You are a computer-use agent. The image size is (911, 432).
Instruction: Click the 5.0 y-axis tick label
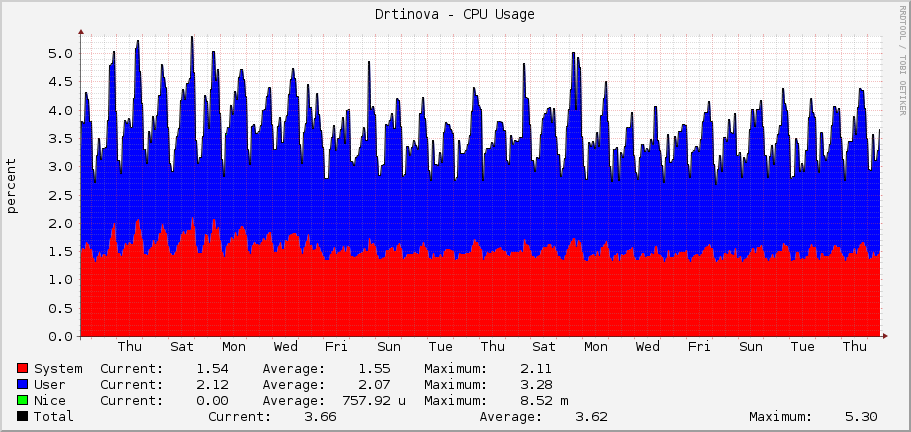pos(60,53)
